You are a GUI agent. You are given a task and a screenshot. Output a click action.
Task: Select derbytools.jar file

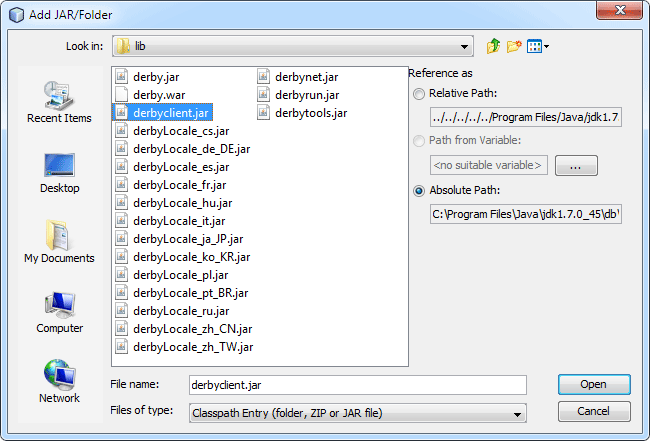pyautogui.click(x=310, y=113)
